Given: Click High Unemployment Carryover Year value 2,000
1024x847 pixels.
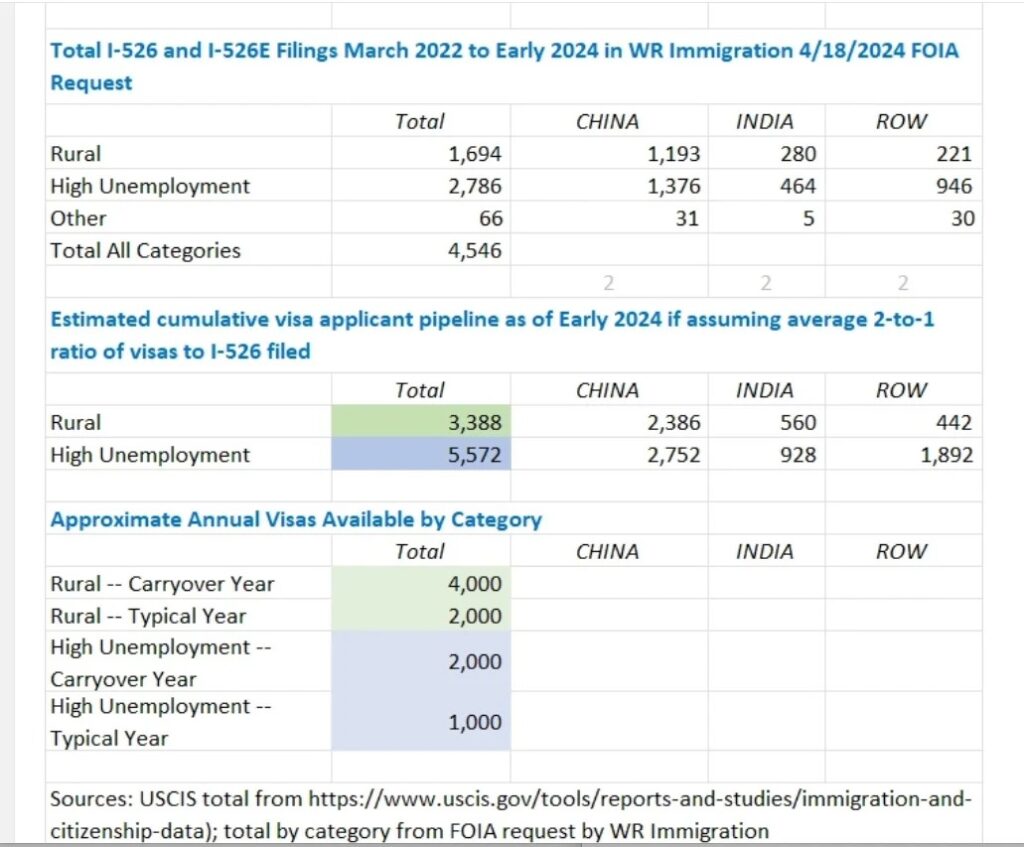Looking at the screenshot, I should pos(475,662).
